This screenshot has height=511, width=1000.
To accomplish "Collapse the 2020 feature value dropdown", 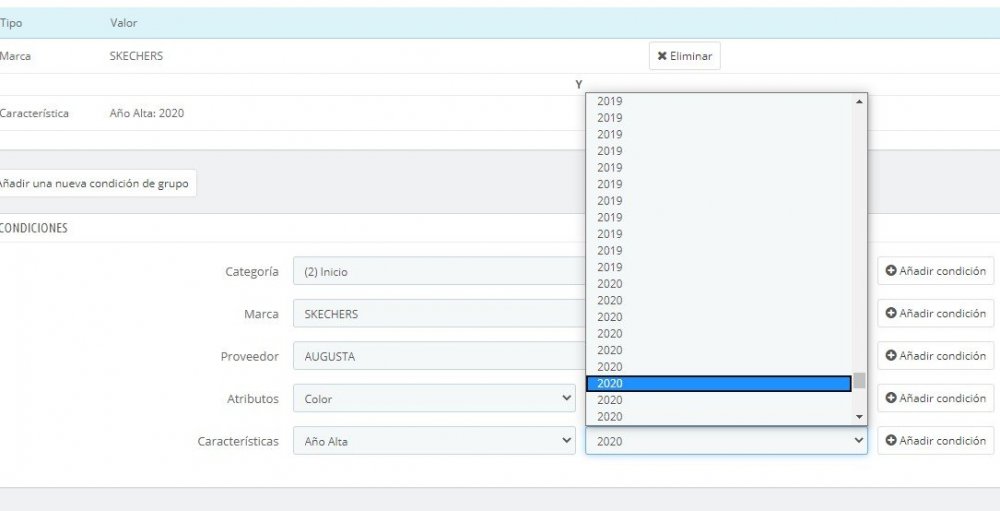I will [726, 441].
